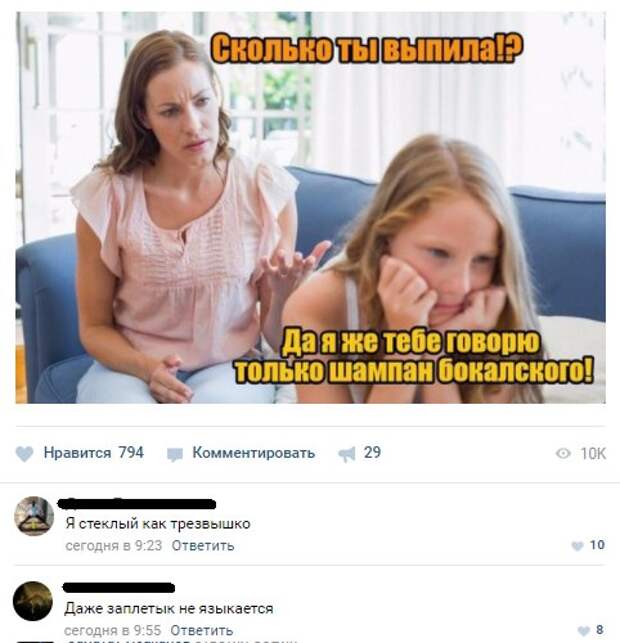Click Комментировать to write a comment

(253, 453)
